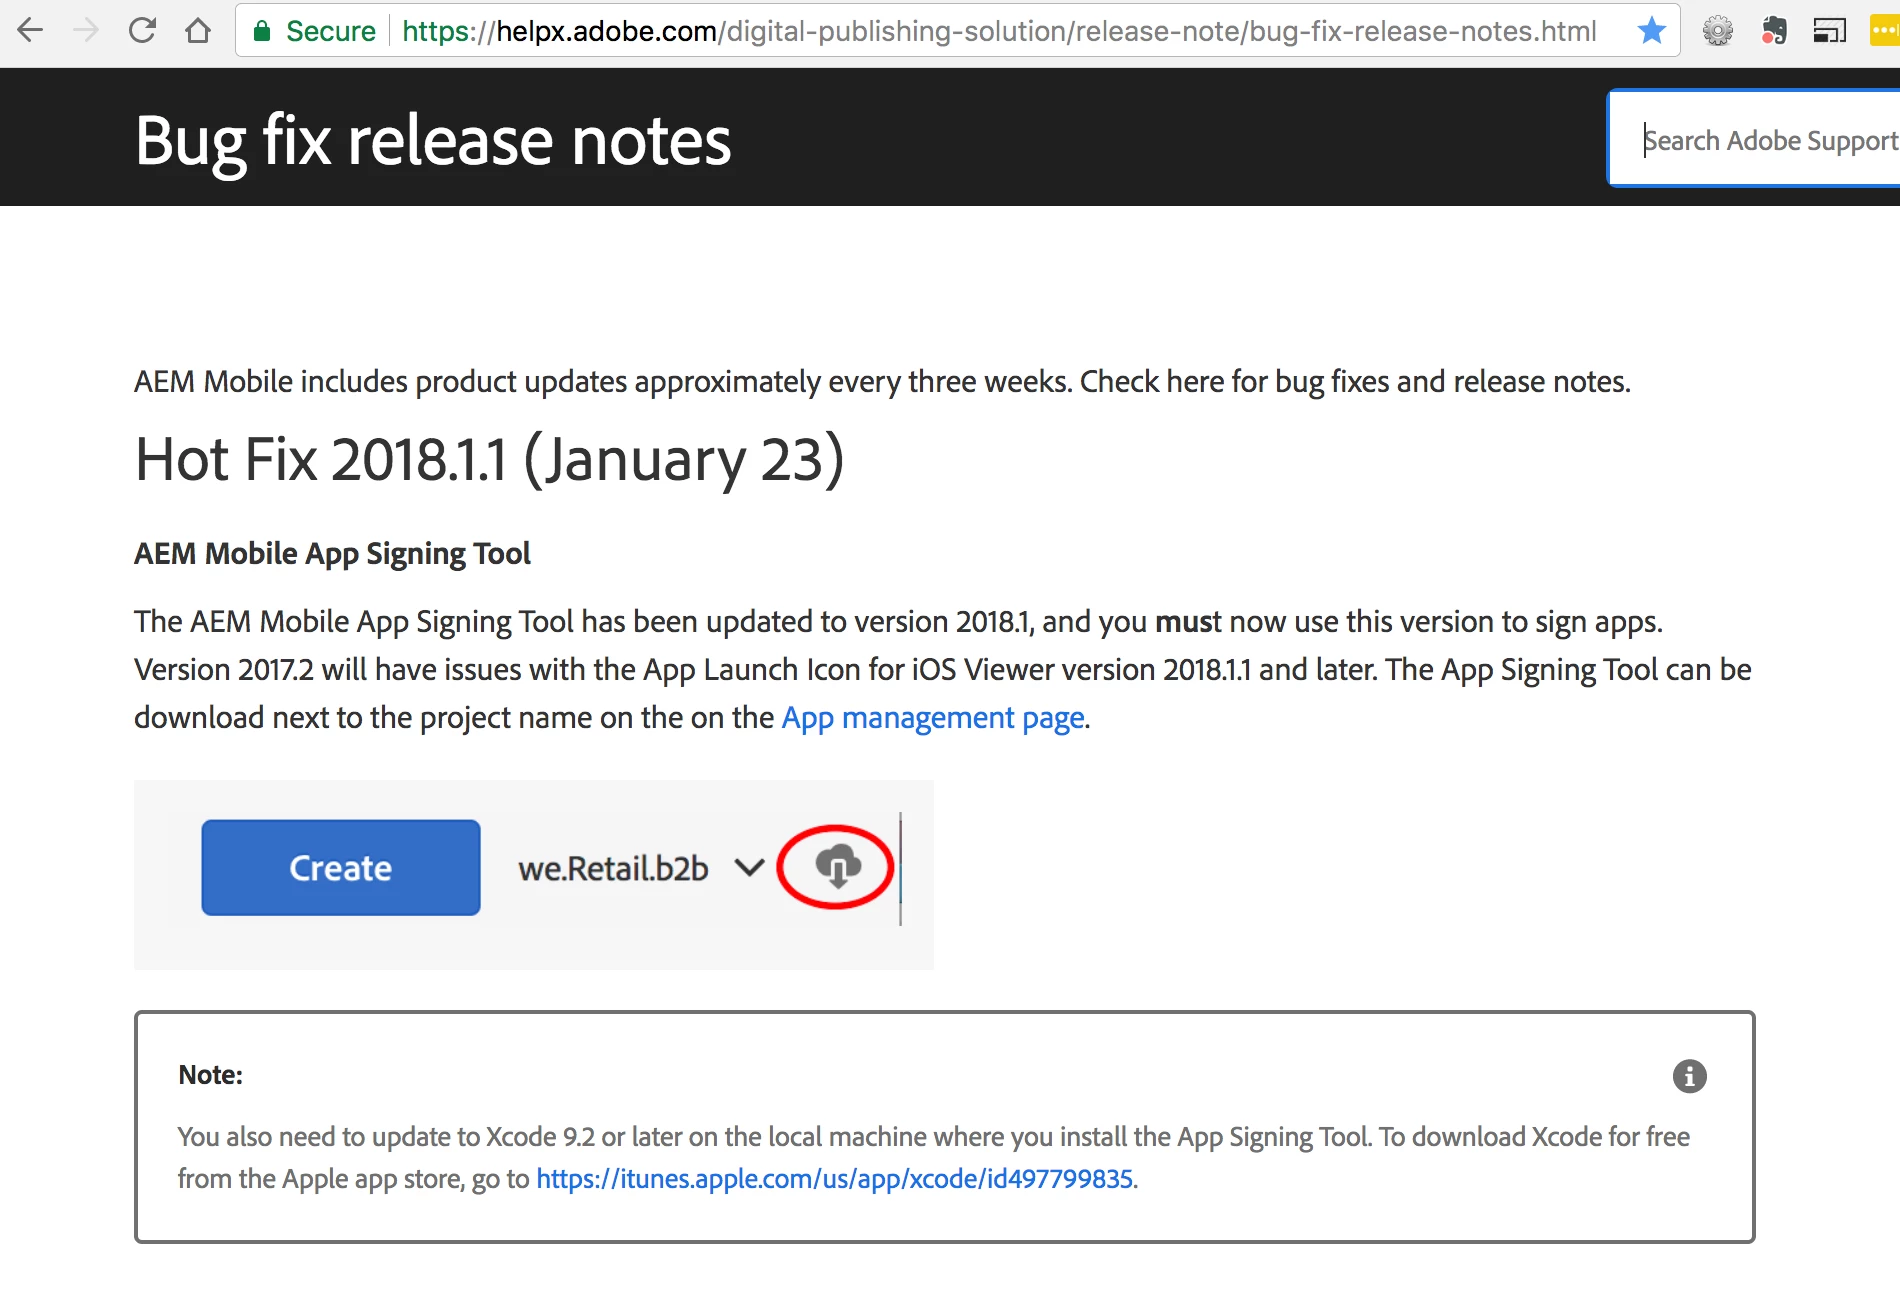Screen dimensions: 1900x1290
Task: Focus the Search Adobe Support field
Action: pos(1754,139)
